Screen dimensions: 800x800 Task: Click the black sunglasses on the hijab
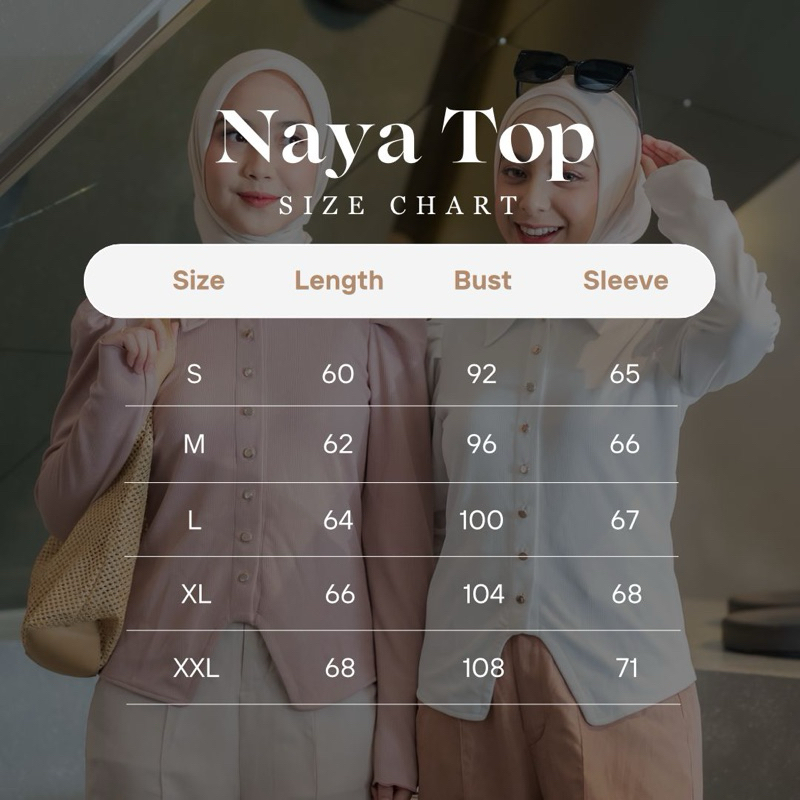click(x=576, y=74)
